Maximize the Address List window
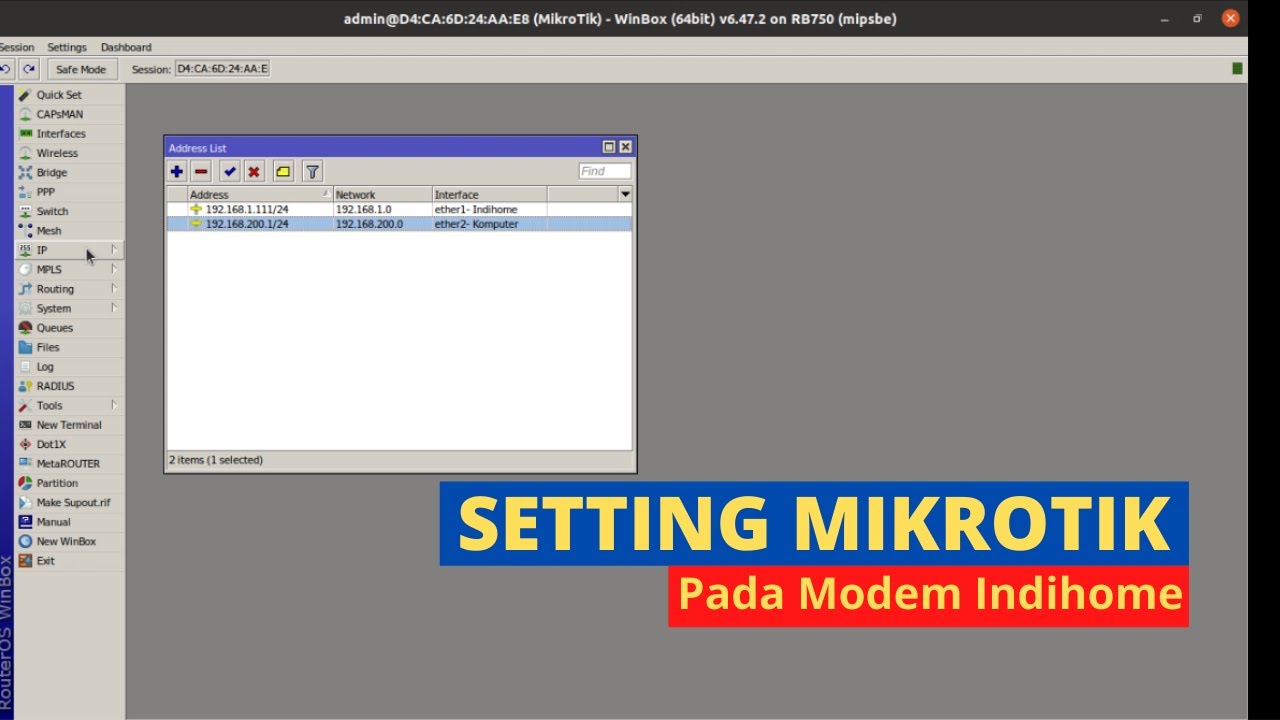The height and width of the screenshot is (720, 1280). pyautogui.click(x=609, y=147)
